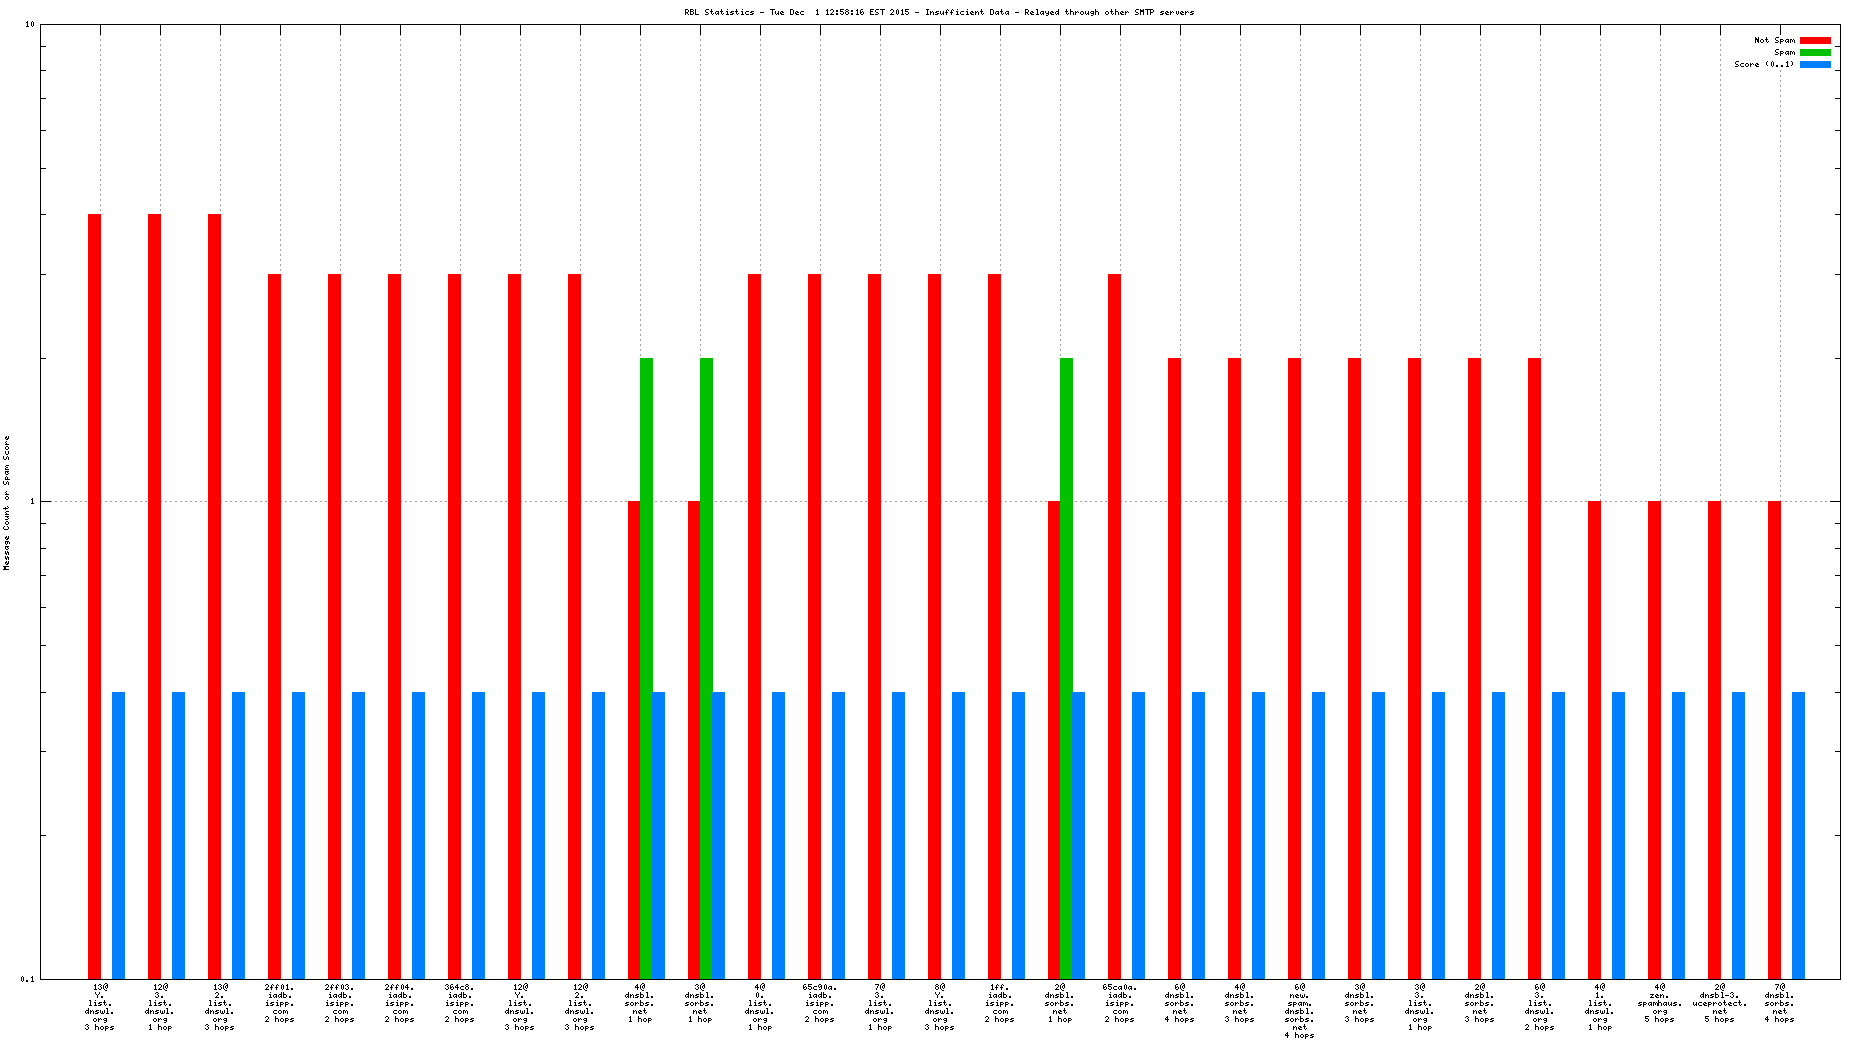Image resolution: width=1856 pixels, height=1044 pixels.
Task: Click the blue Score (0..1) legend swatch
Action: click(1815, 64)
